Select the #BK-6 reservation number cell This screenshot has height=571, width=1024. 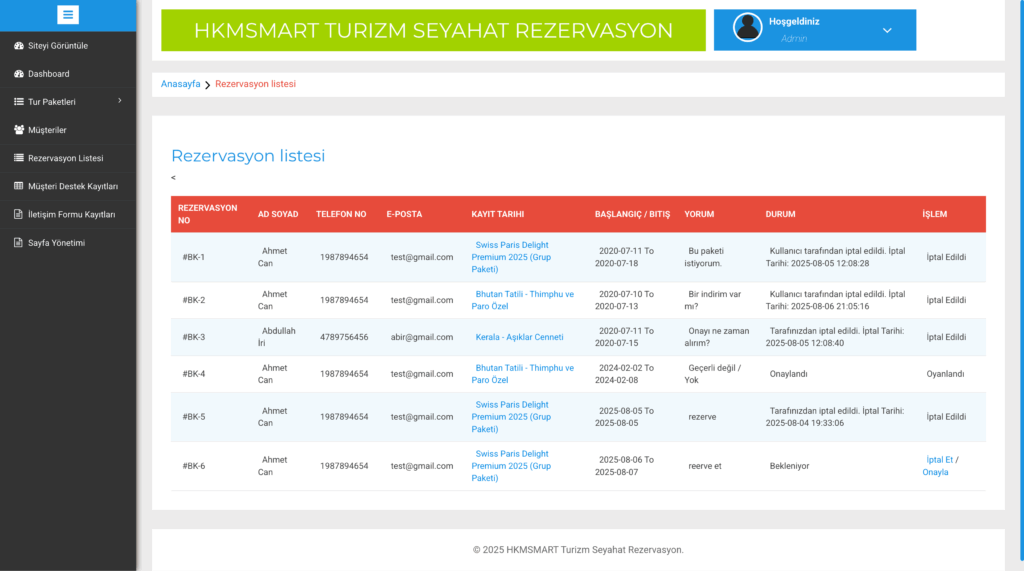click(x=193, y=466)
